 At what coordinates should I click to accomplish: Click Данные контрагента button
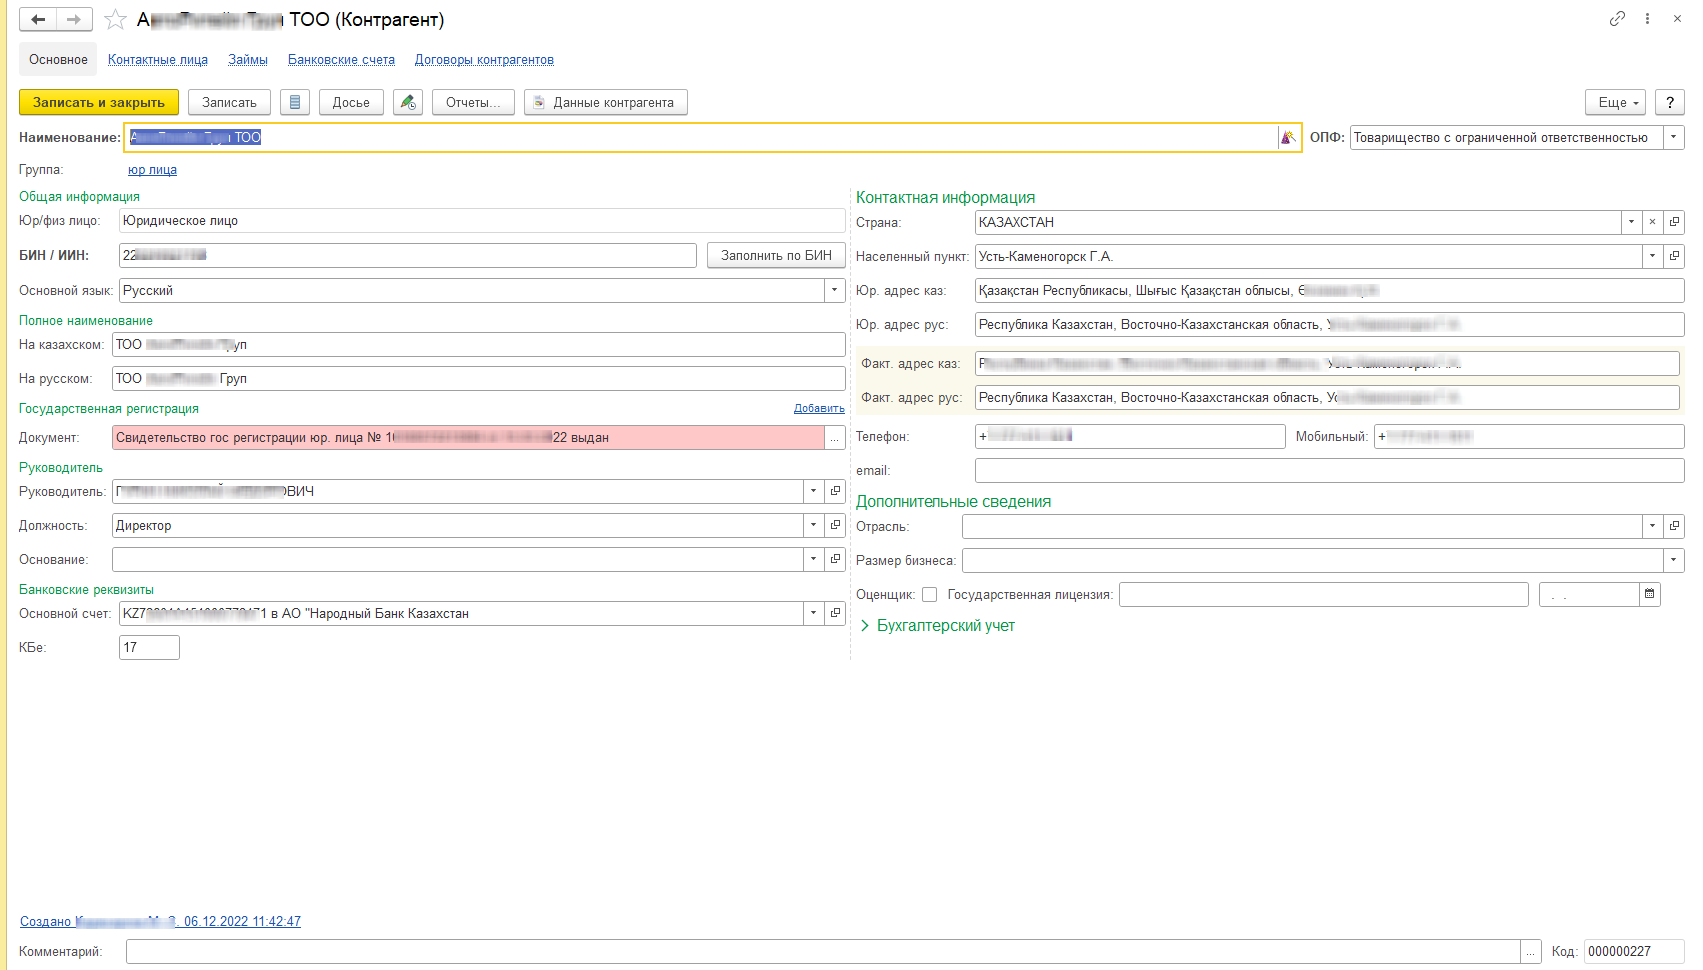point(606,102)
